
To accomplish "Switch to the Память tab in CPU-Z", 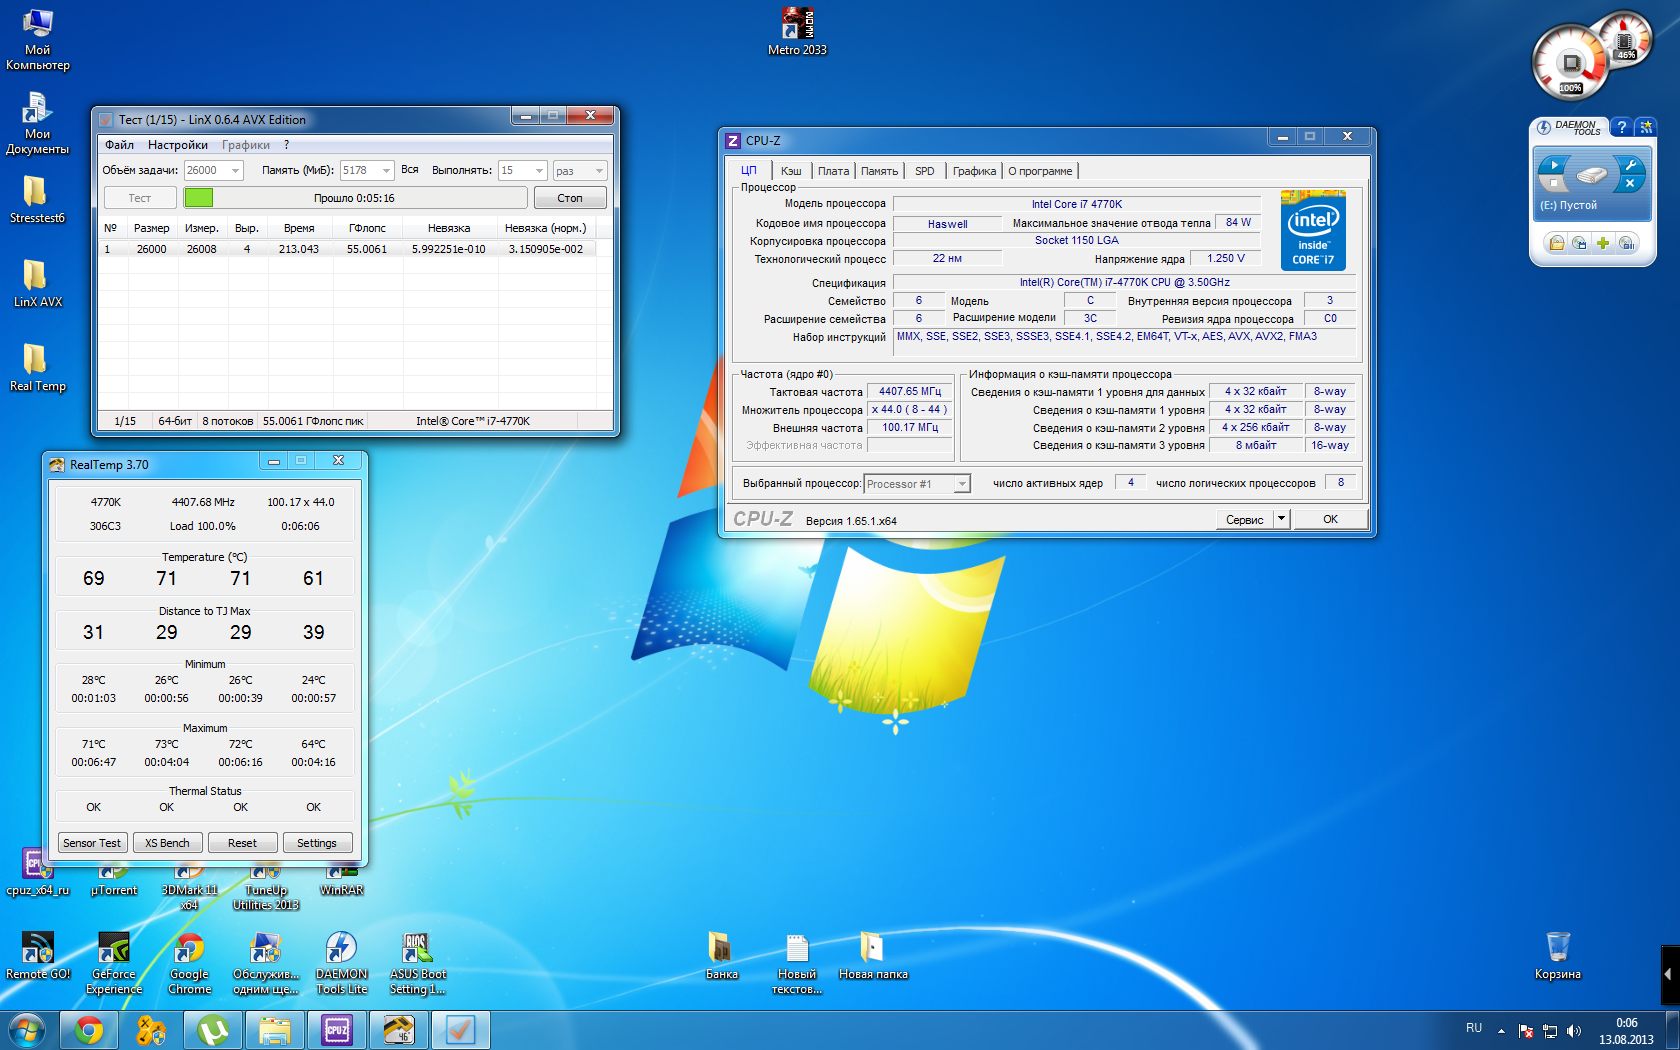I will tap(879, 171).
